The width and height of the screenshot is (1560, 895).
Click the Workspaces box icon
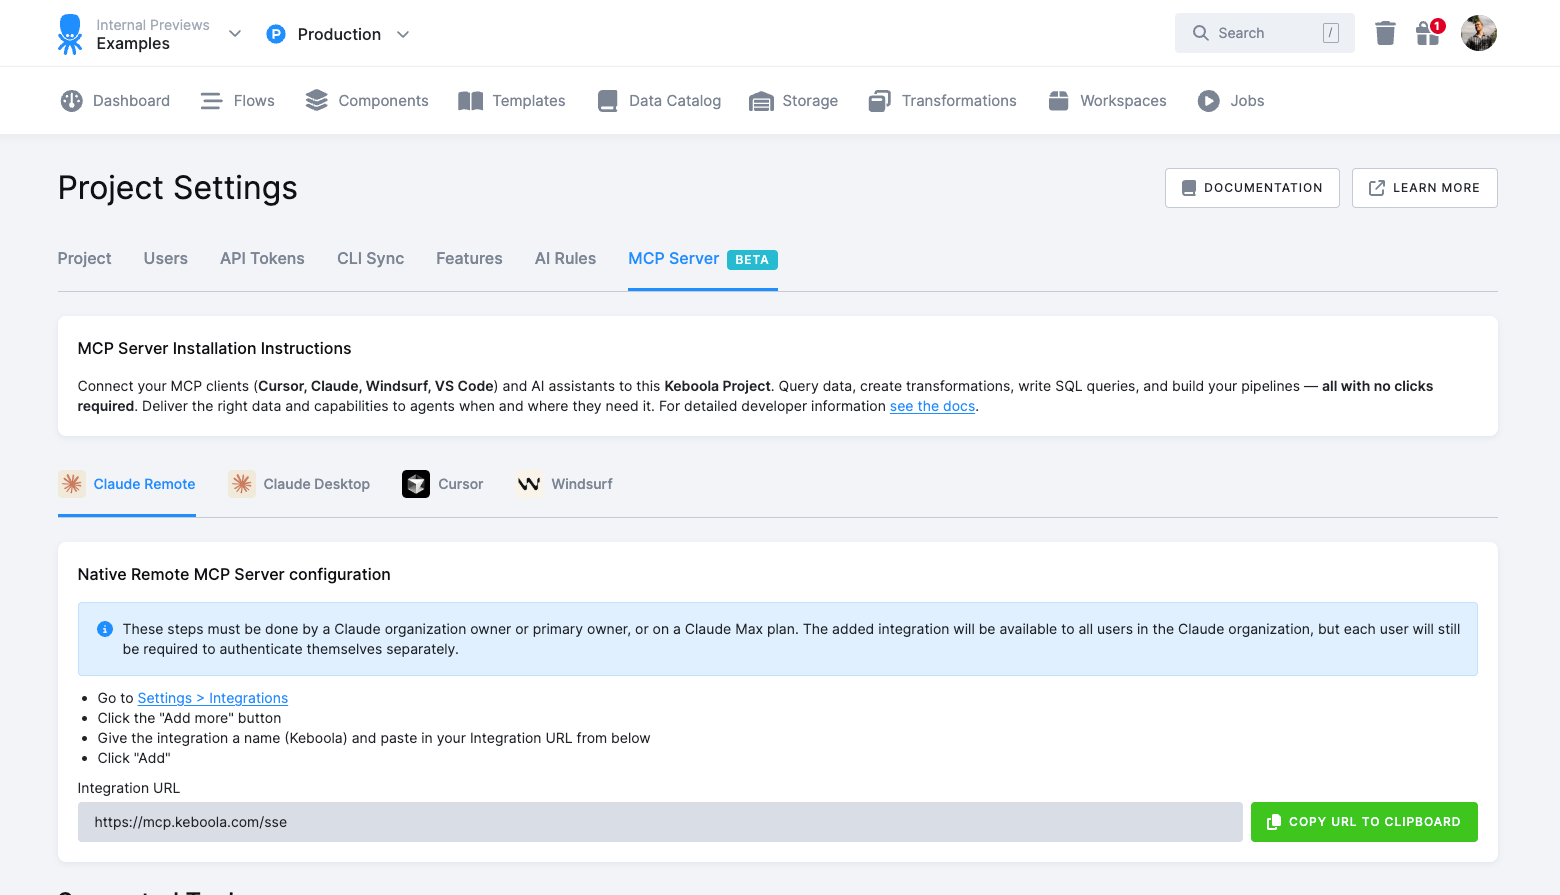click(x=1059, y=101)
